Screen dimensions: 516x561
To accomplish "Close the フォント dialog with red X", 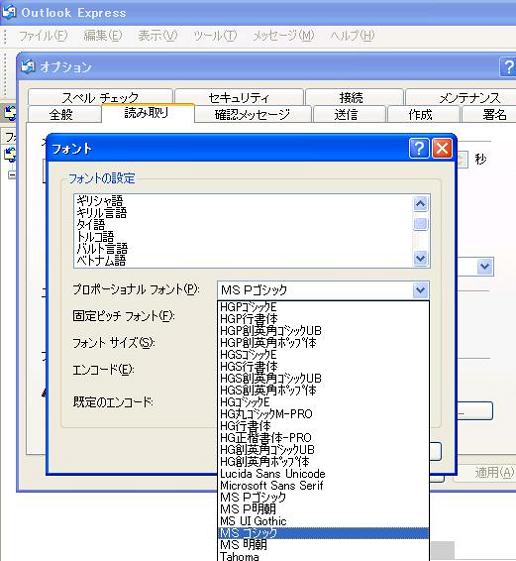I will coord(442,148).
